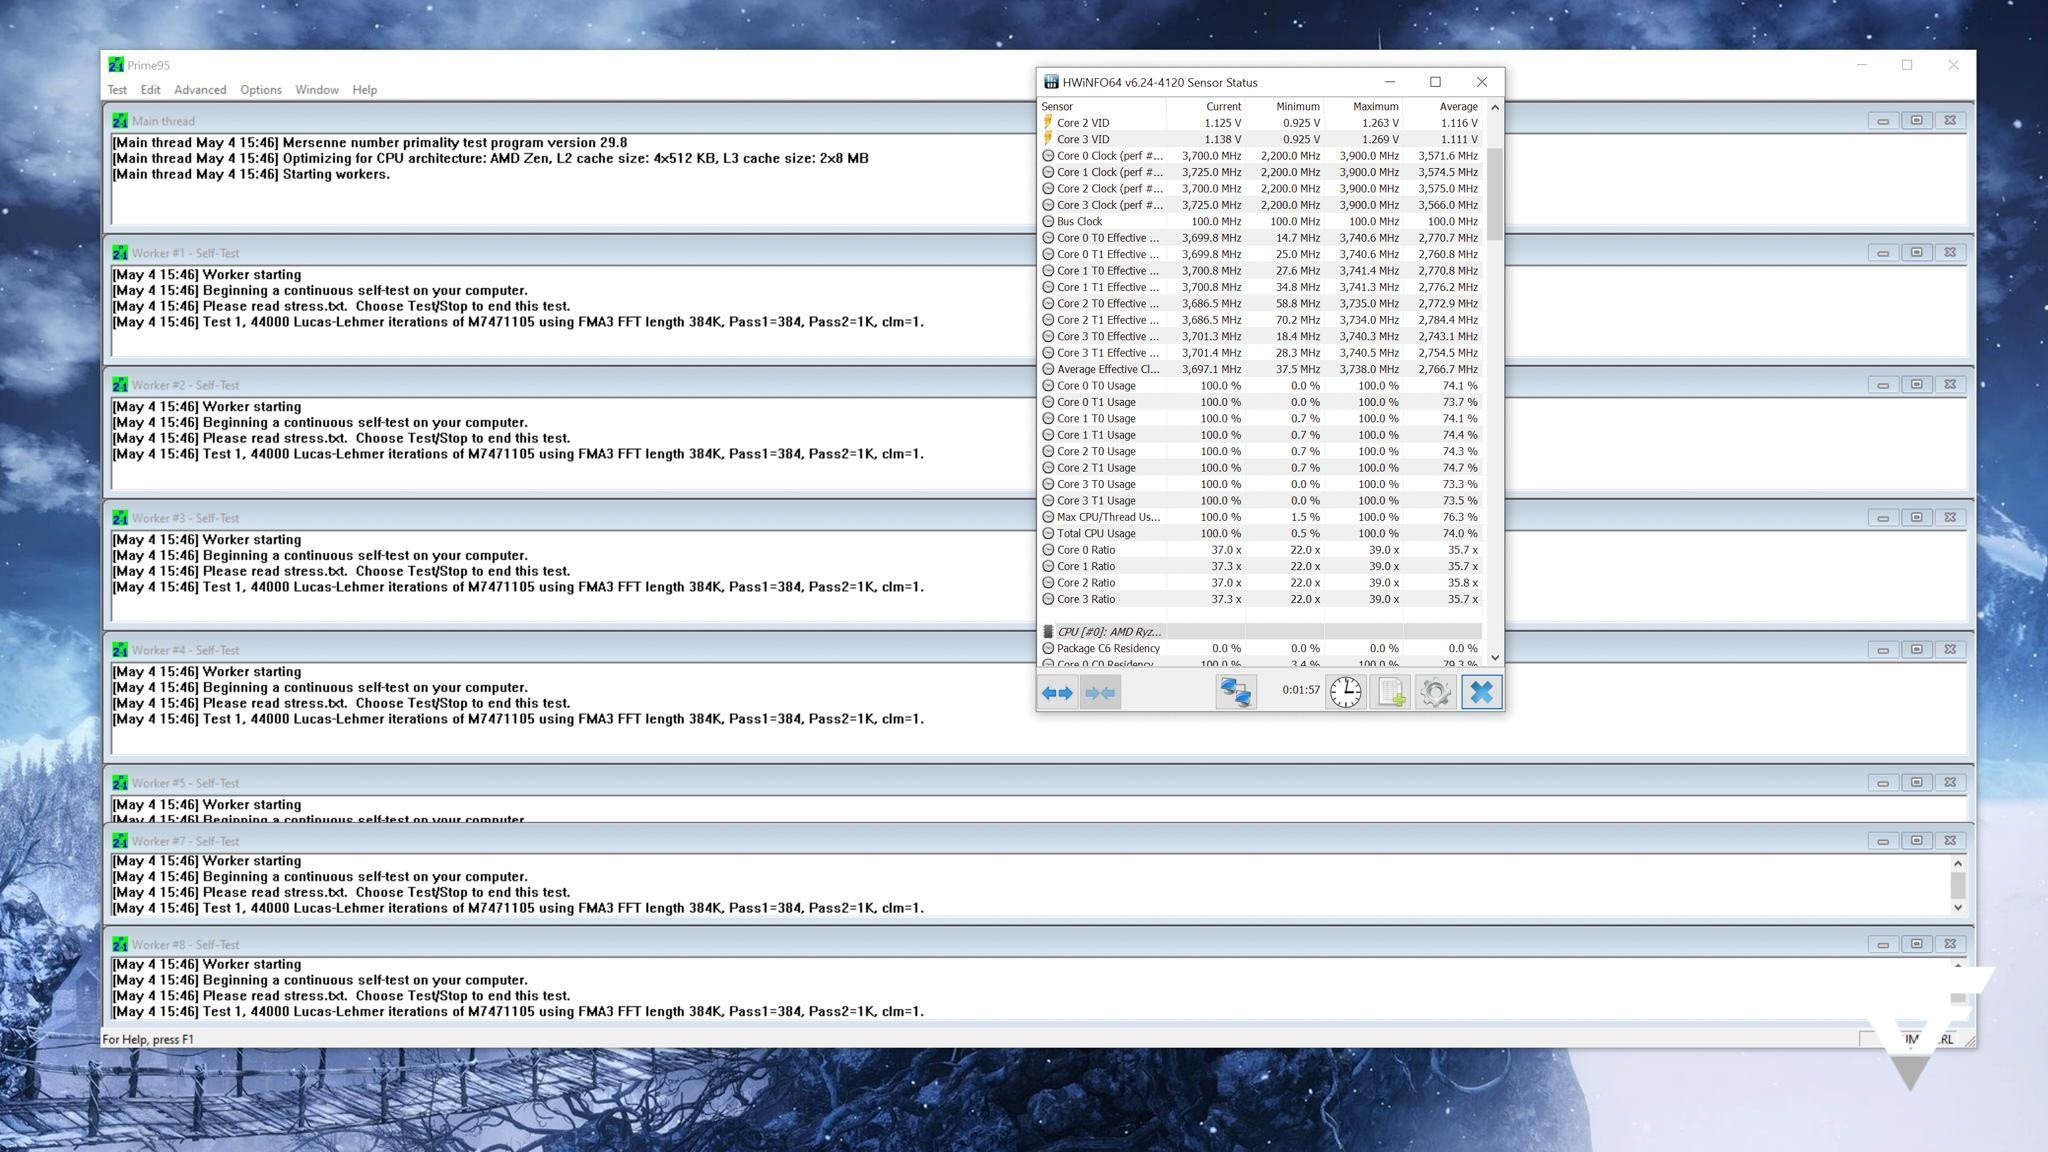Click the clock reset timer icon in HWiNFO
The width and height of the screenshot is (2048, 1152).
(1346, 692)
